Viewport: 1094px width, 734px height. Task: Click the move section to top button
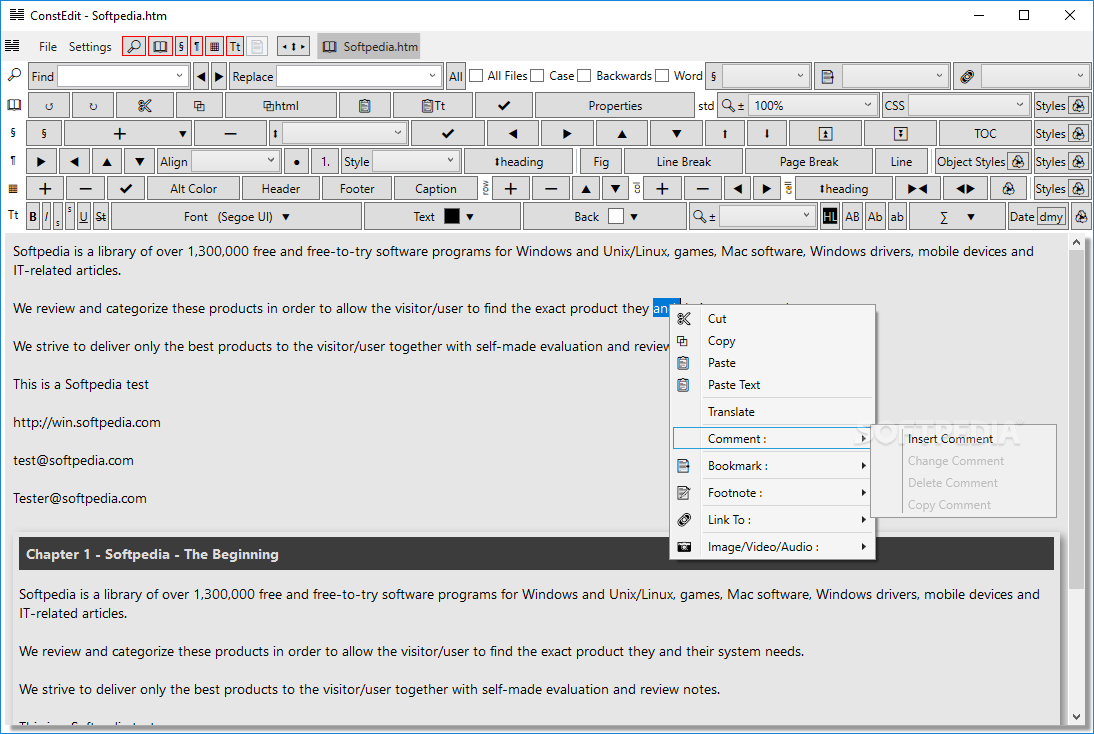click(825, 133)
